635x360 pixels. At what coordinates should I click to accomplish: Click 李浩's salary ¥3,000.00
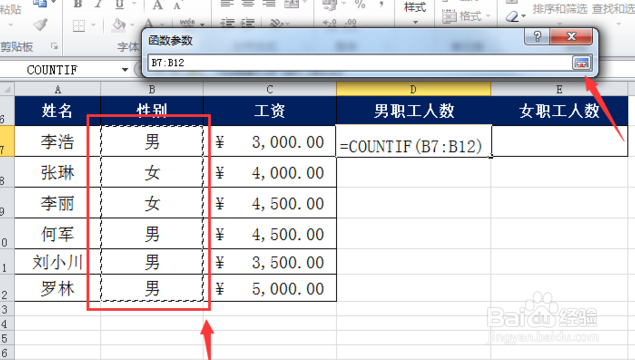270,141
